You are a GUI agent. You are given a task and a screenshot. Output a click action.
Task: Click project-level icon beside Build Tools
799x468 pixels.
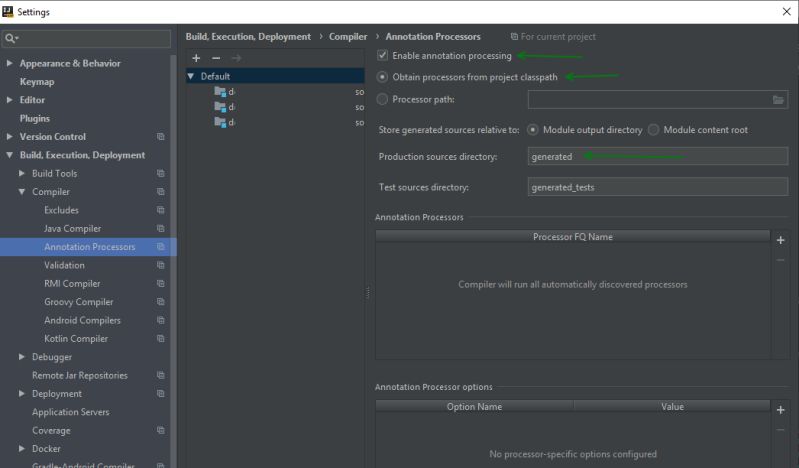coord(161,173)
